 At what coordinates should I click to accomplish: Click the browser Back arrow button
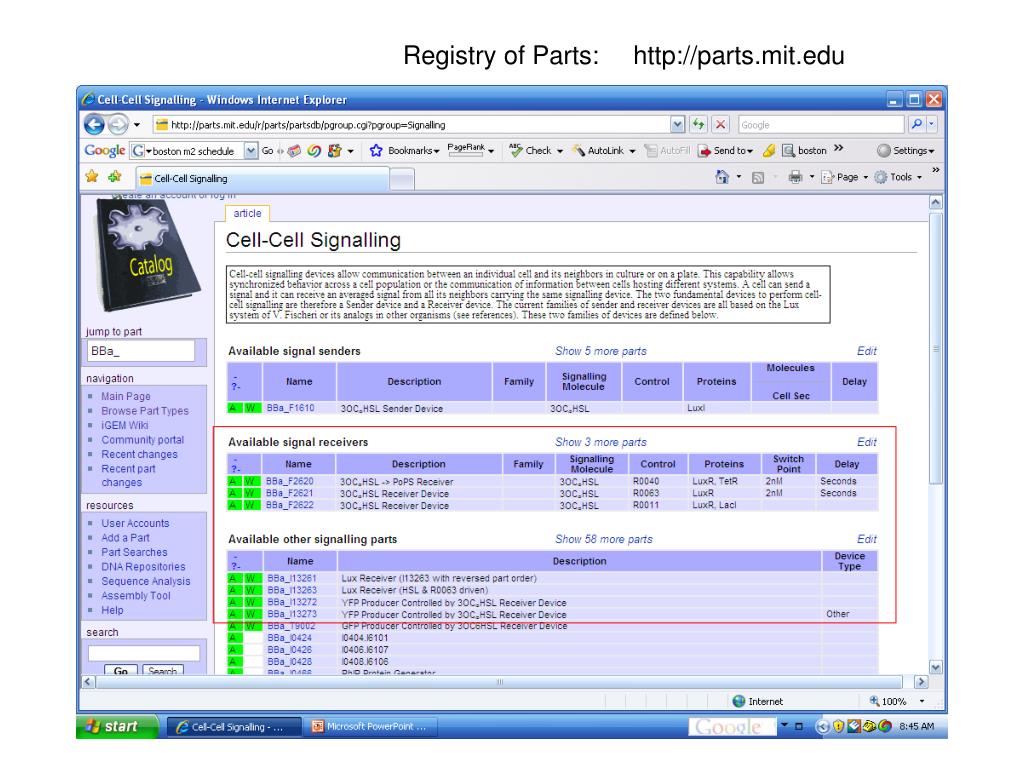[95, 124]
